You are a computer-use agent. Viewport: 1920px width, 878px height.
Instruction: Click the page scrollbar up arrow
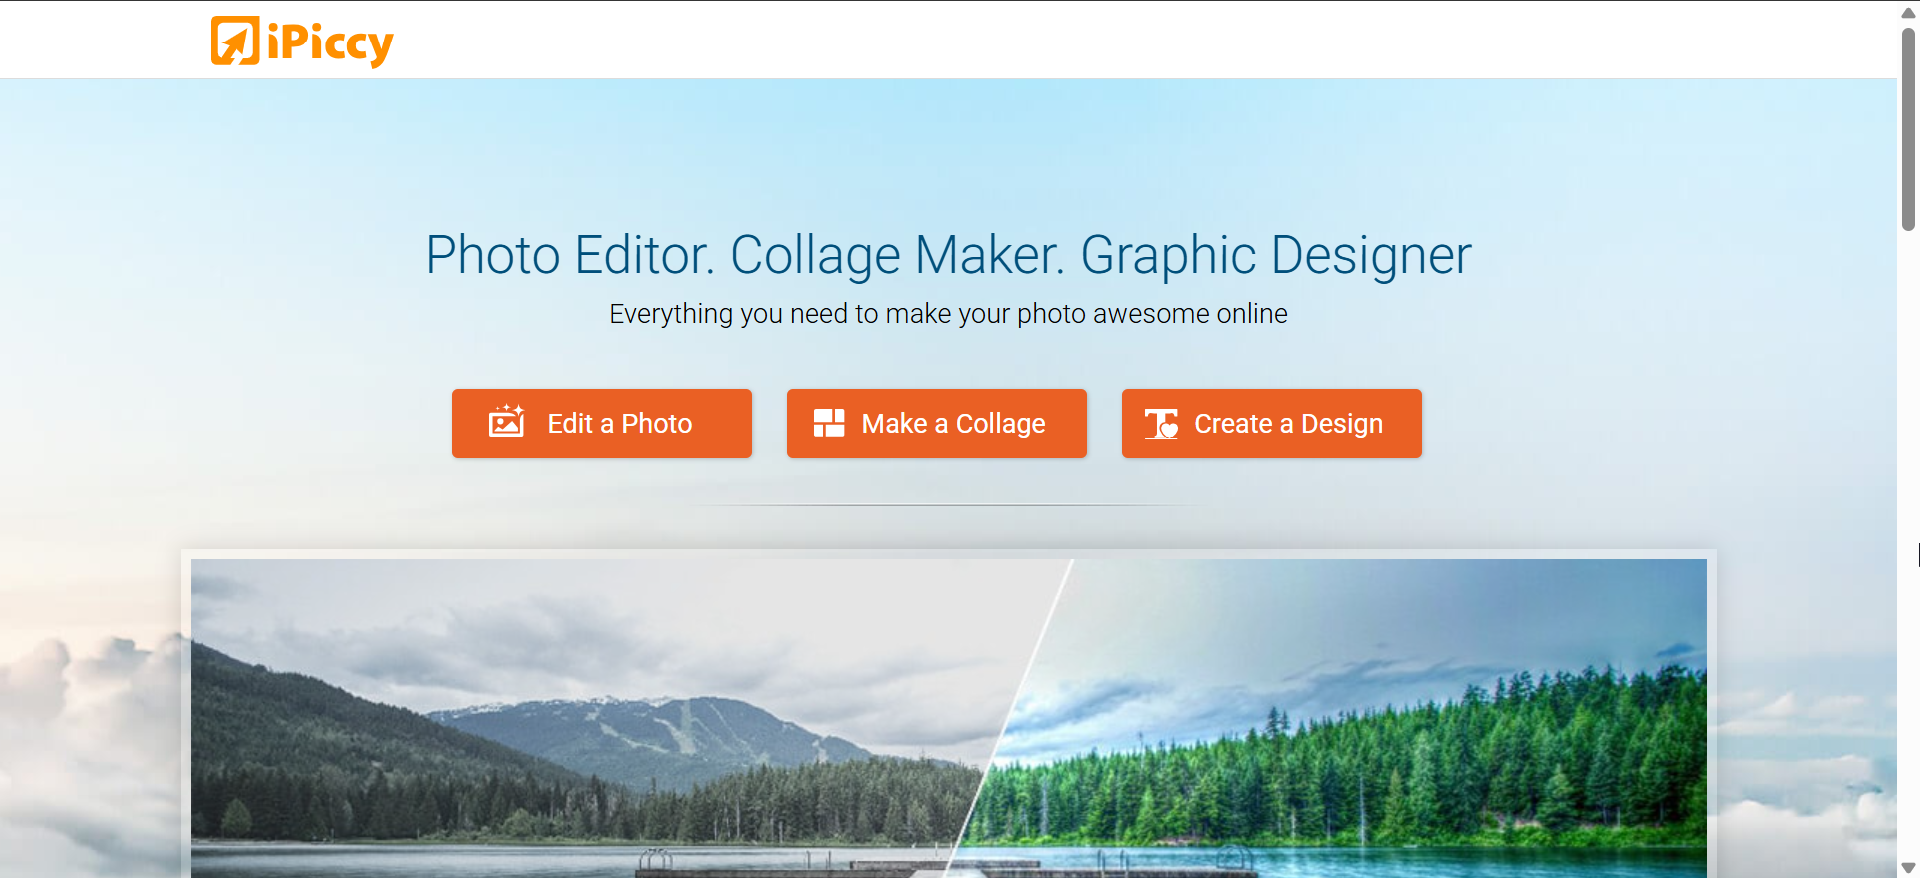(1908, 13)
